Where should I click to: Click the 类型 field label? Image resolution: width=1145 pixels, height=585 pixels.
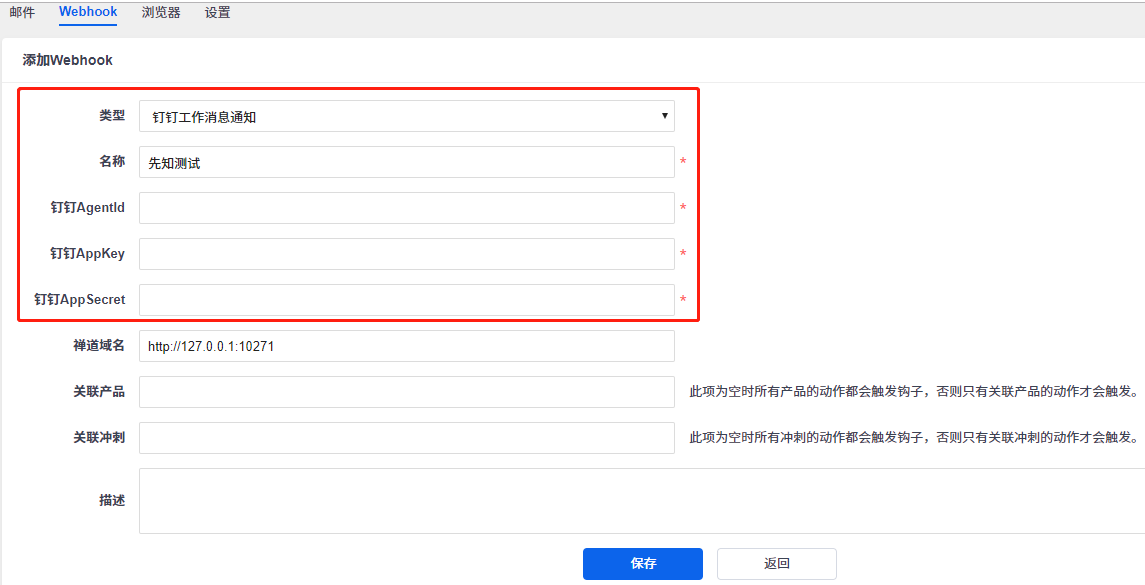[x=112, y=115]
